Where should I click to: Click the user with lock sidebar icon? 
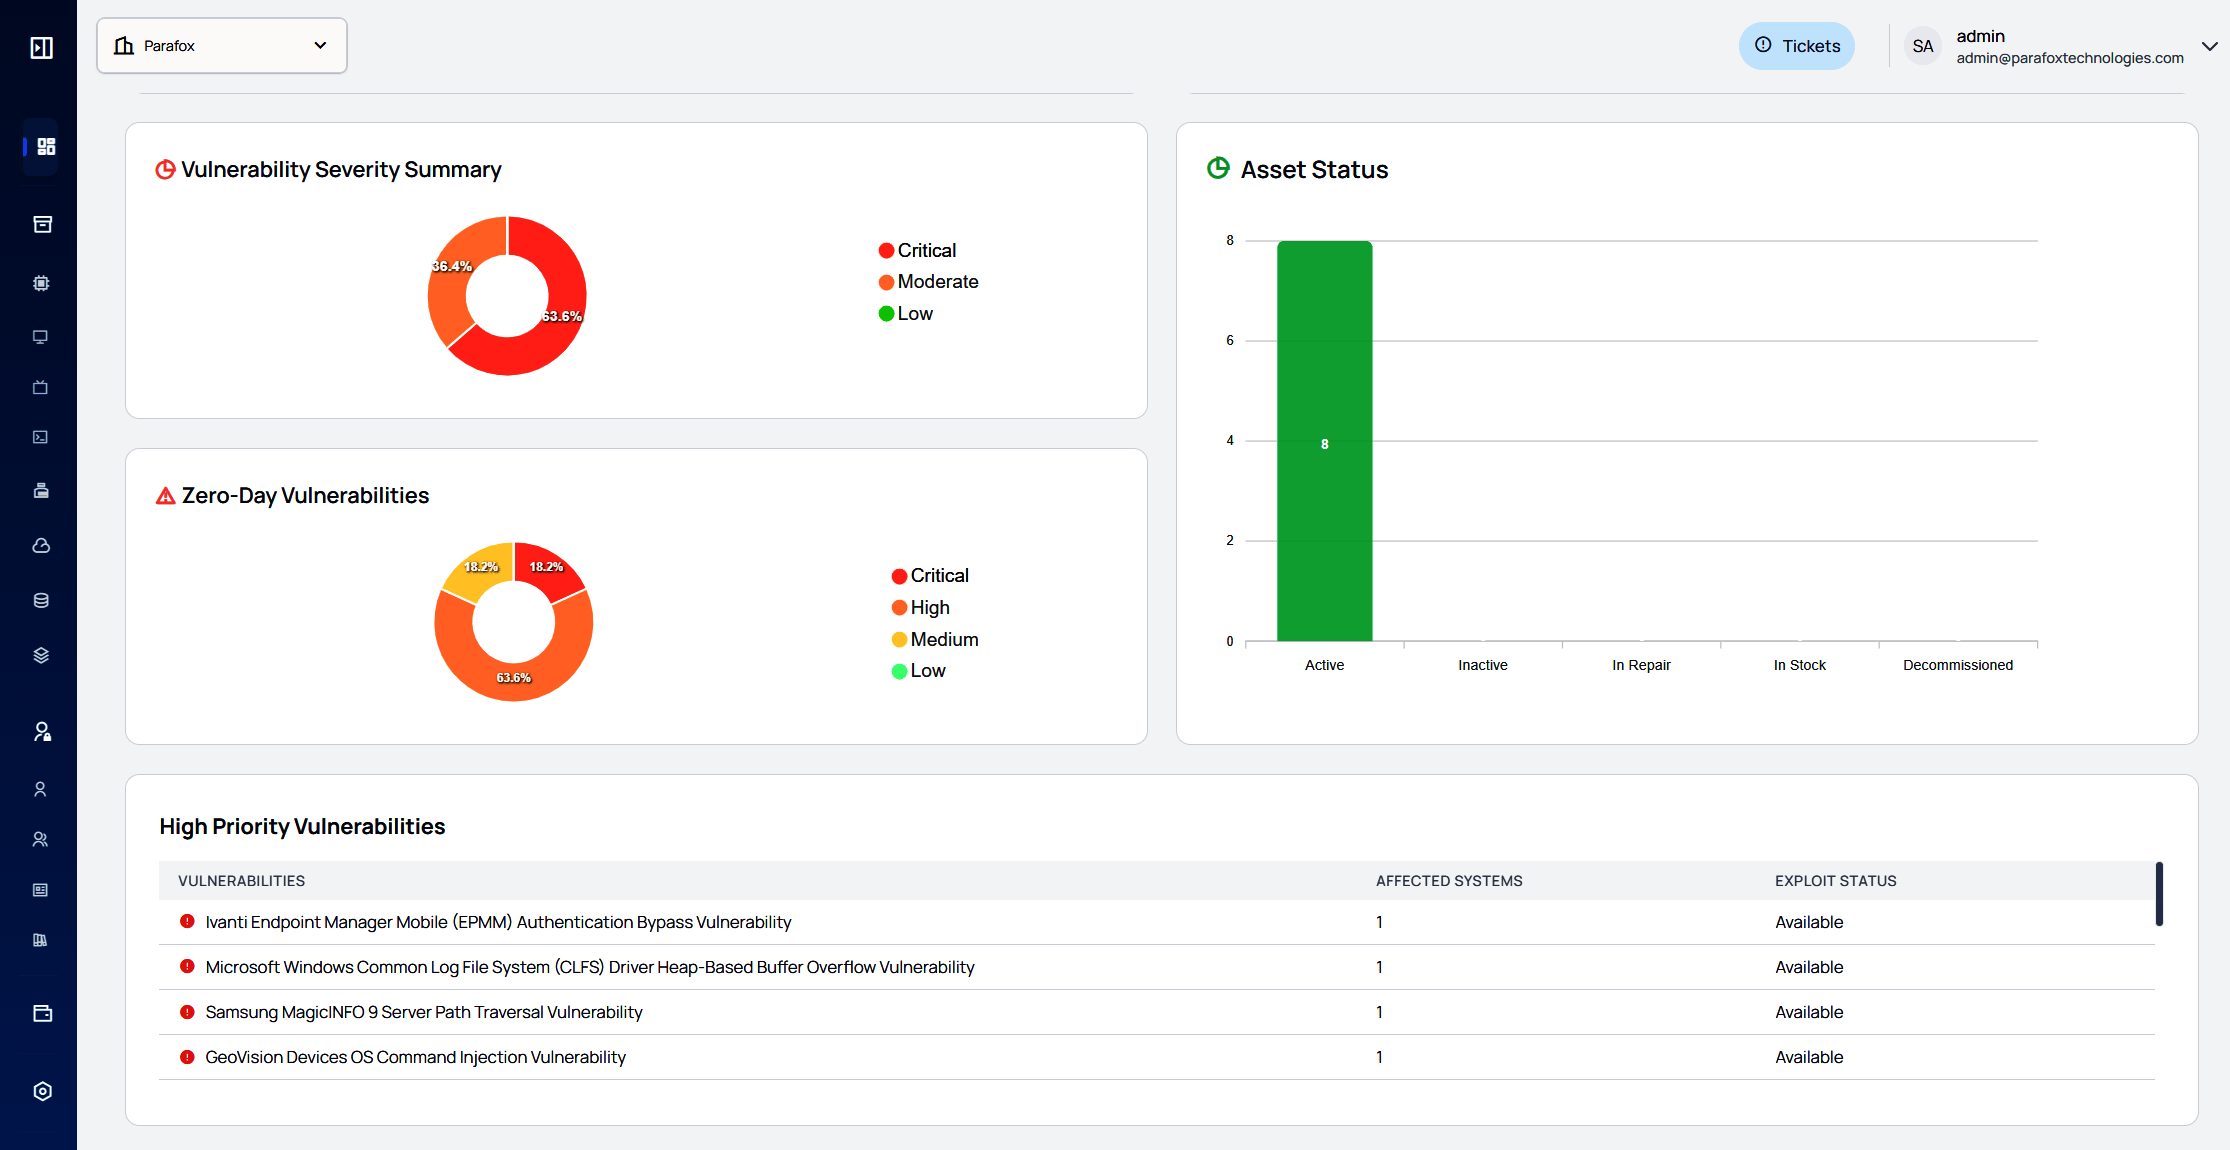41,732
